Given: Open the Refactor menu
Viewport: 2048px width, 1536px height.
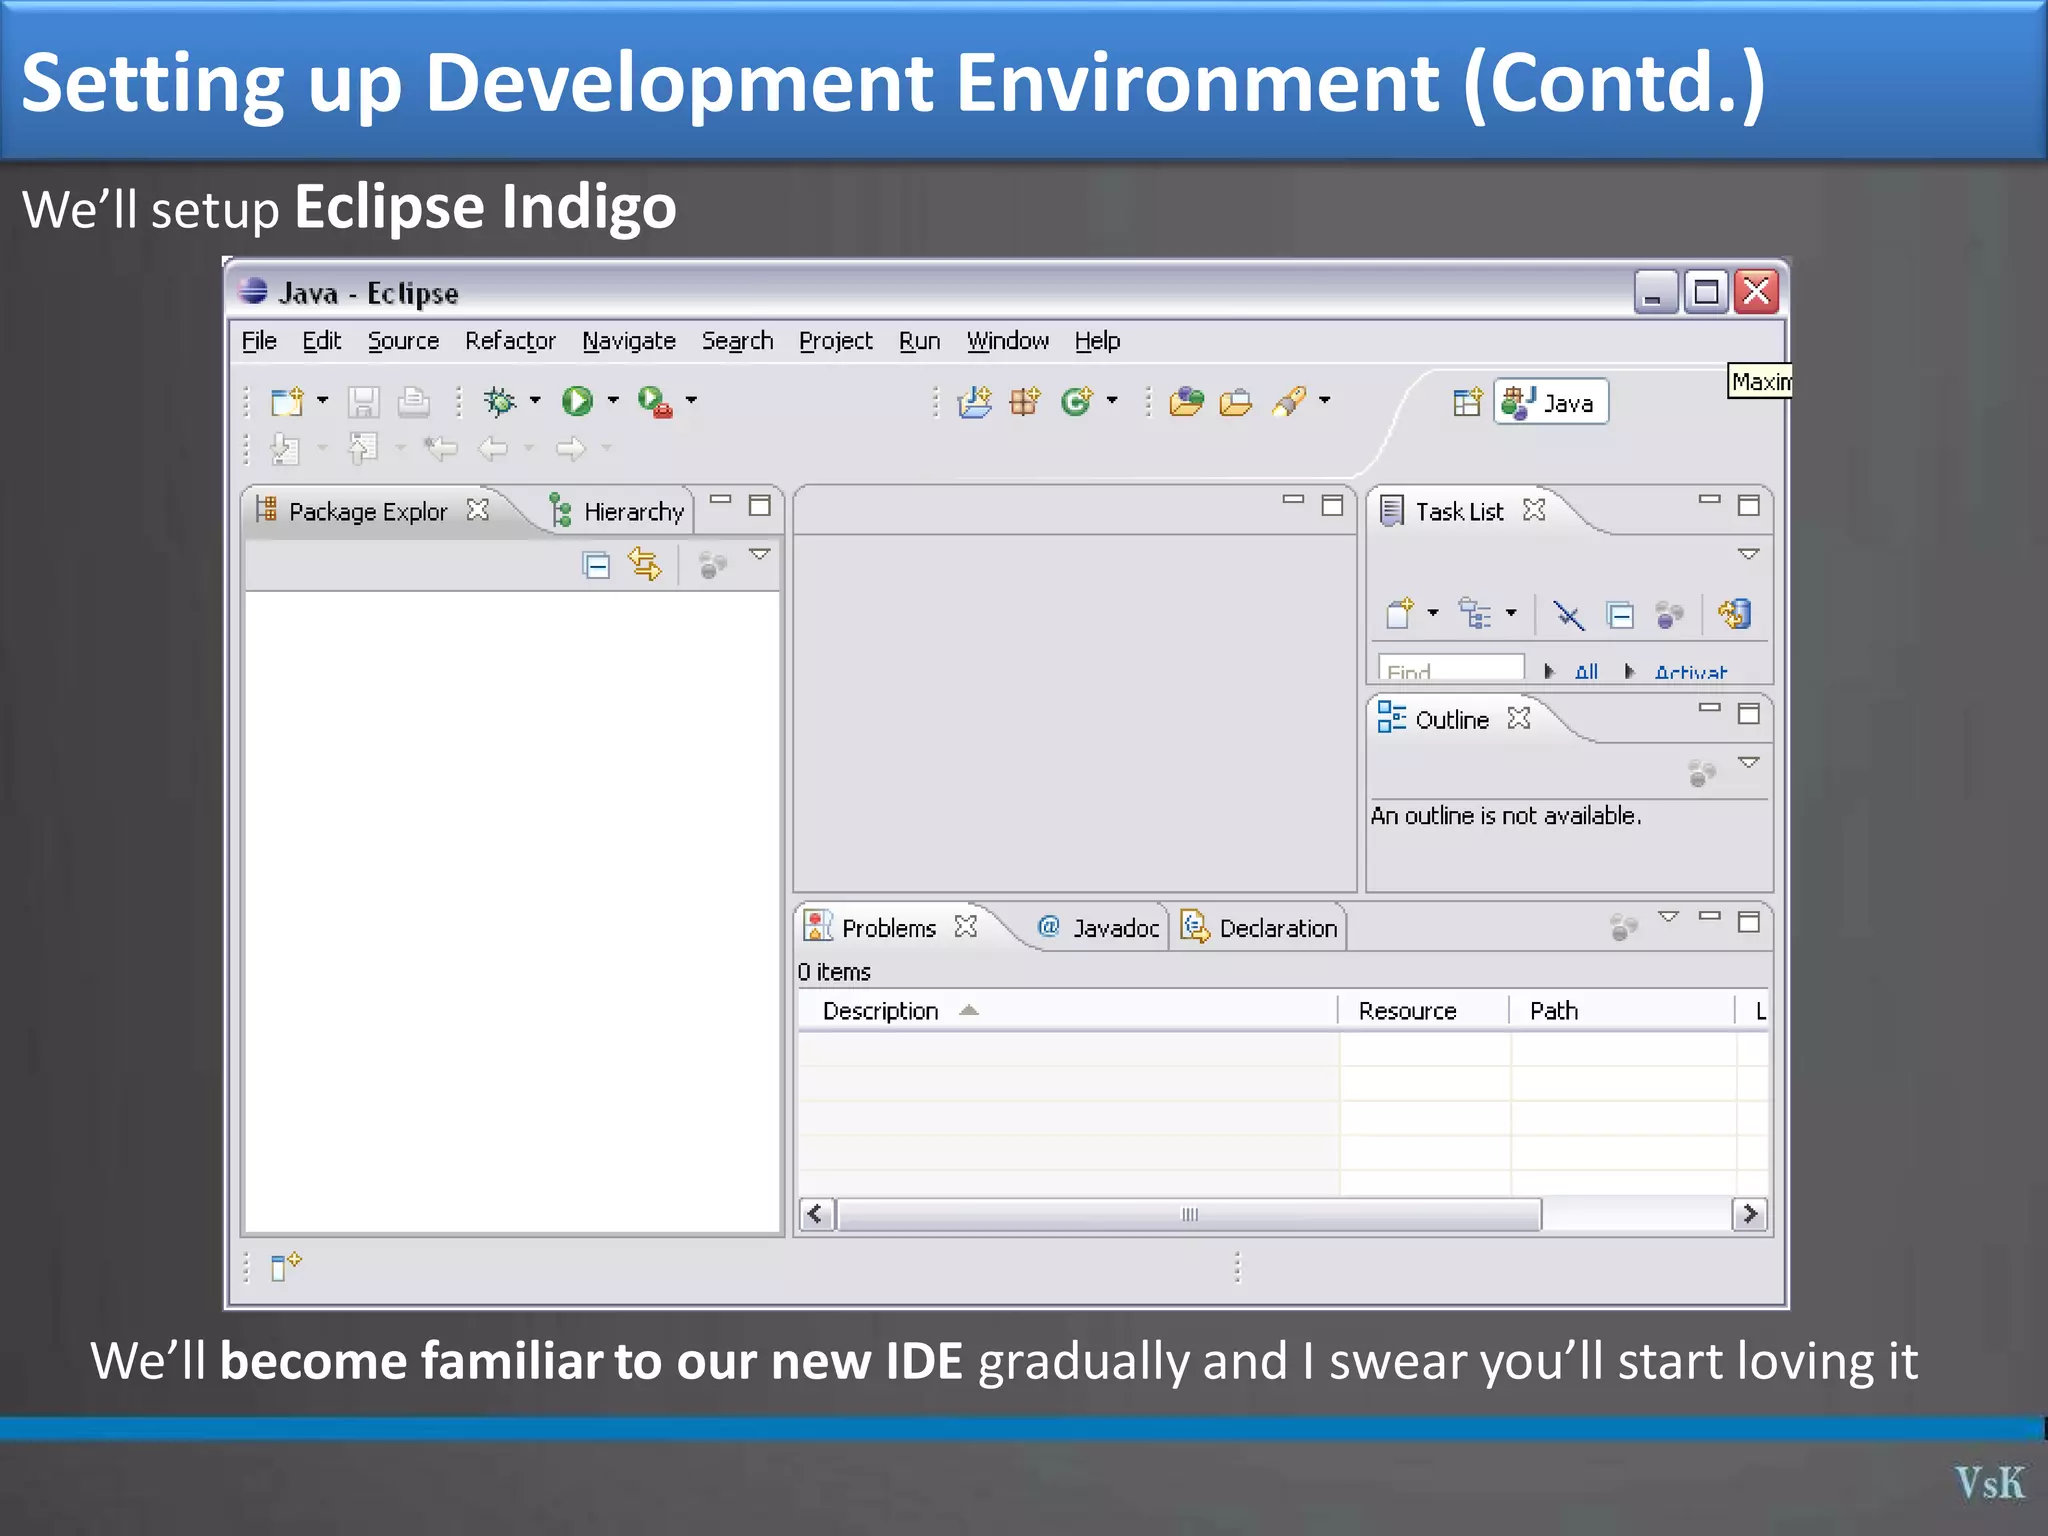Looking at the screenshot, I should [510, 341].
